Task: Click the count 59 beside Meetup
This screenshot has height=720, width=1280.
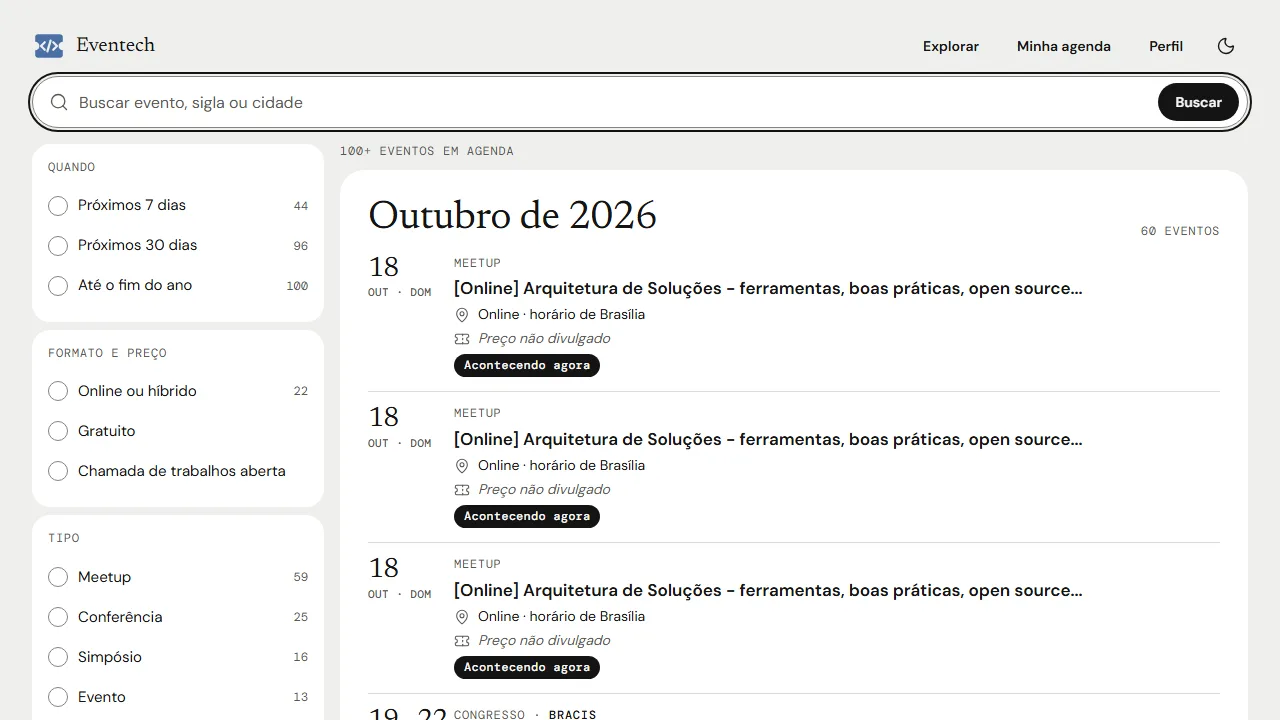Action: [301, 577]
